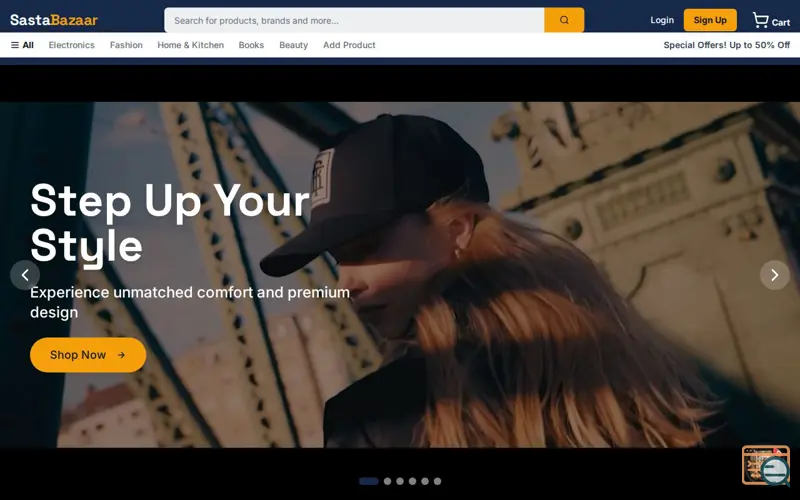This screenshot has width=800, height=500.
Task: Open the Beauty category
Action: 293,45
